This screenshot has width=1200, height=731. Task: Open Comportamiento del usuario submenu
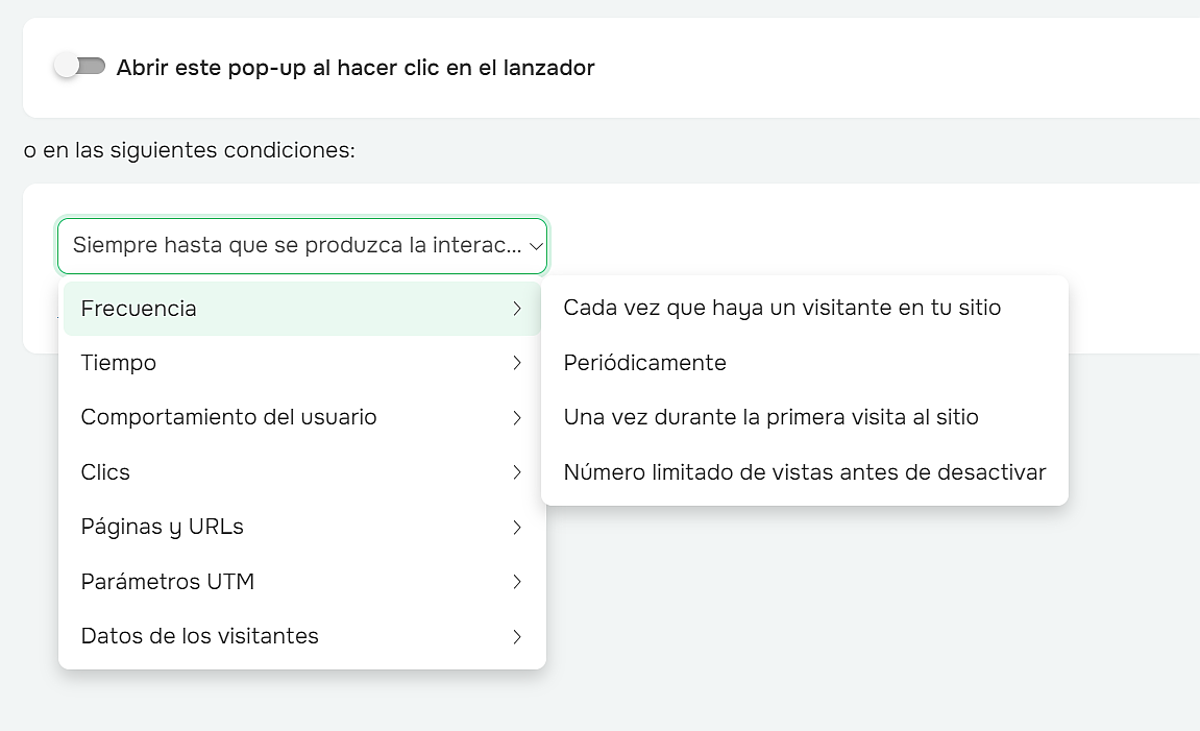[302, 417]
